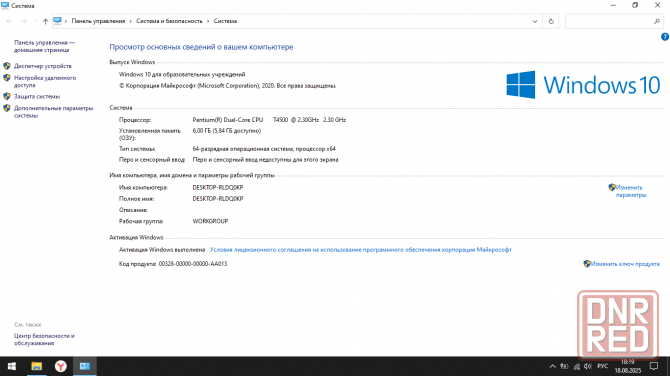Open Дополнительные параметры системы
This screenshot has height=376, width=670.
click(53, 112)
